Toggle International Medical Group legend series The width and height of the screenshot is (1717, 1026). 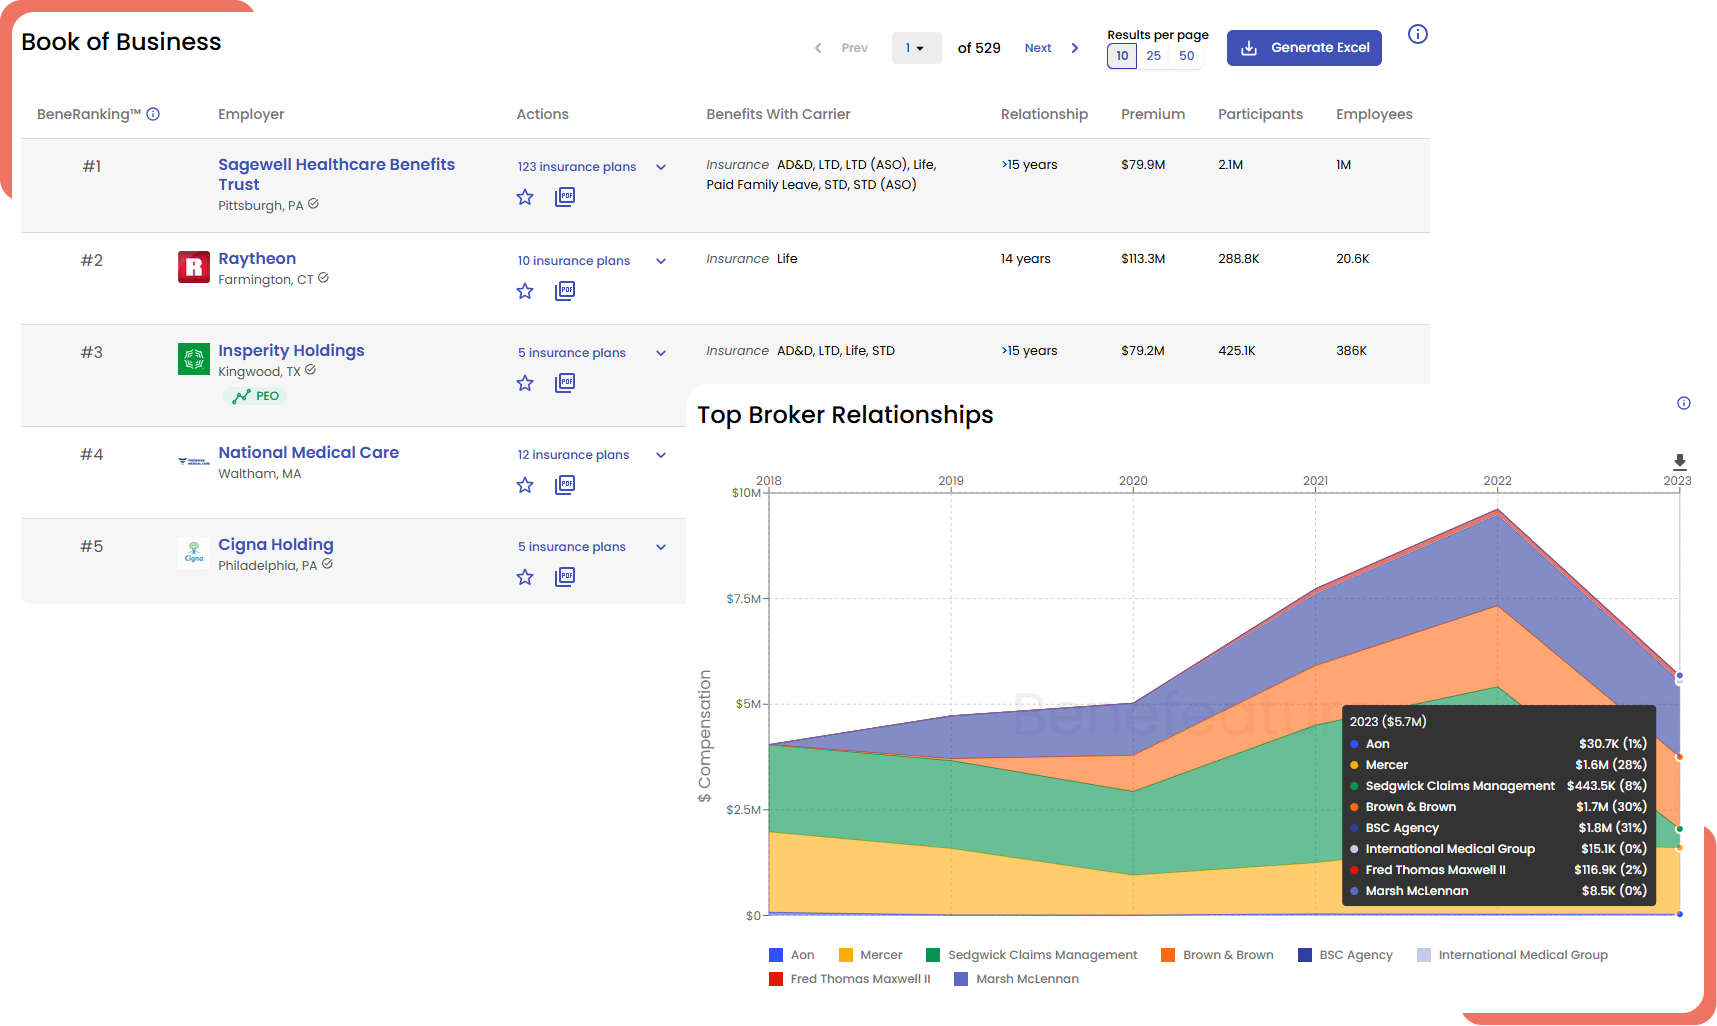[x=1513, y=955]
